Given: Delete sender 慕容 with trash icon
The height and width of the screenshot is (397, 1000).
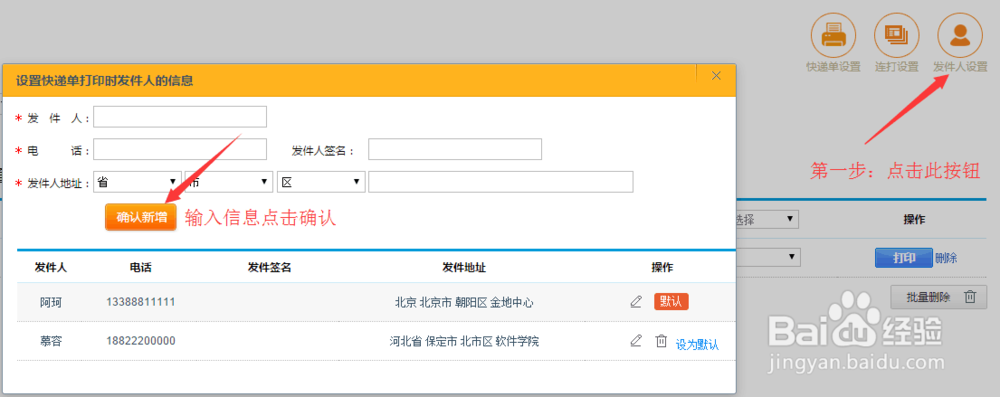Looking at the screenshot, I should tap(661, 341).
